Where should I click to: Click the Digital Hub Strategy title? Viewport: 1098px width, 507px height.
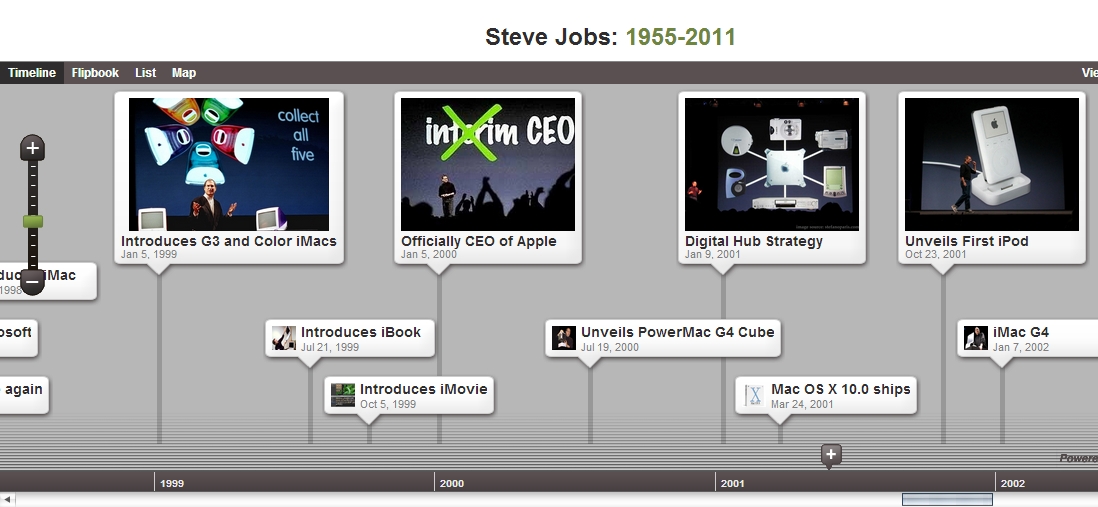pyautogui.click(x=753, y=242)
